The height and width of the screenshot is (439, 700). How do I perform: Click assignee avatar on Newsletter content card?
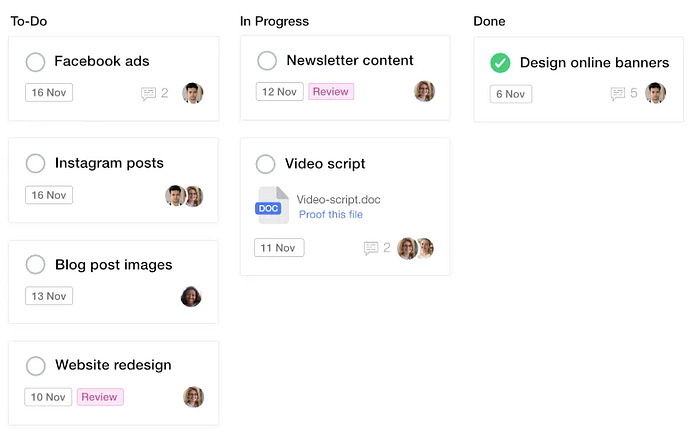(425, 92)
